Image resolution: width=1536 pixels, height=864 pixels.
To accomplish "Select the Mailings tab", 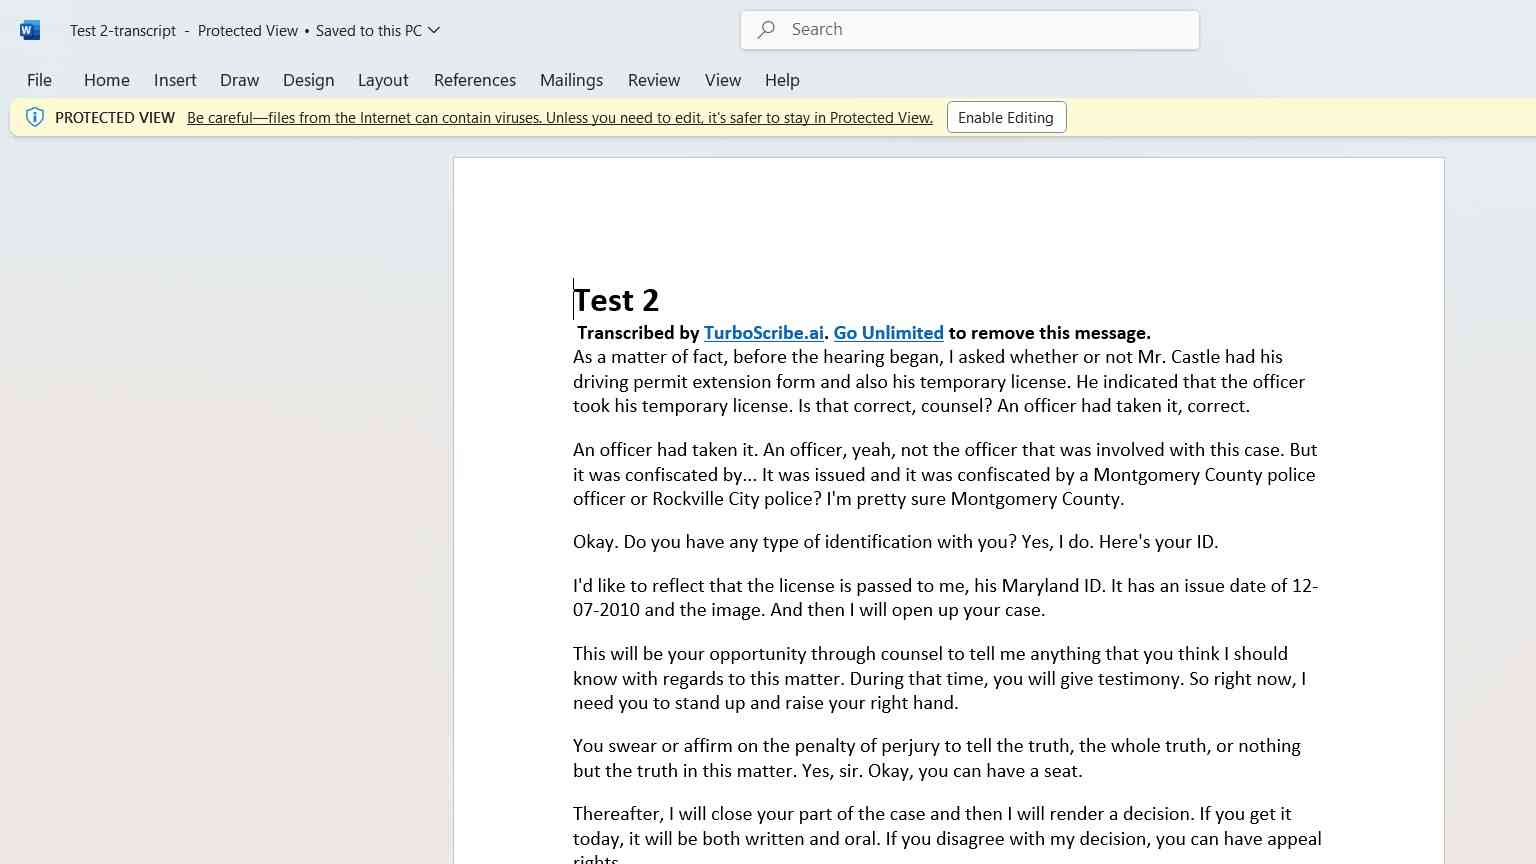I will (x=571, y=80).
